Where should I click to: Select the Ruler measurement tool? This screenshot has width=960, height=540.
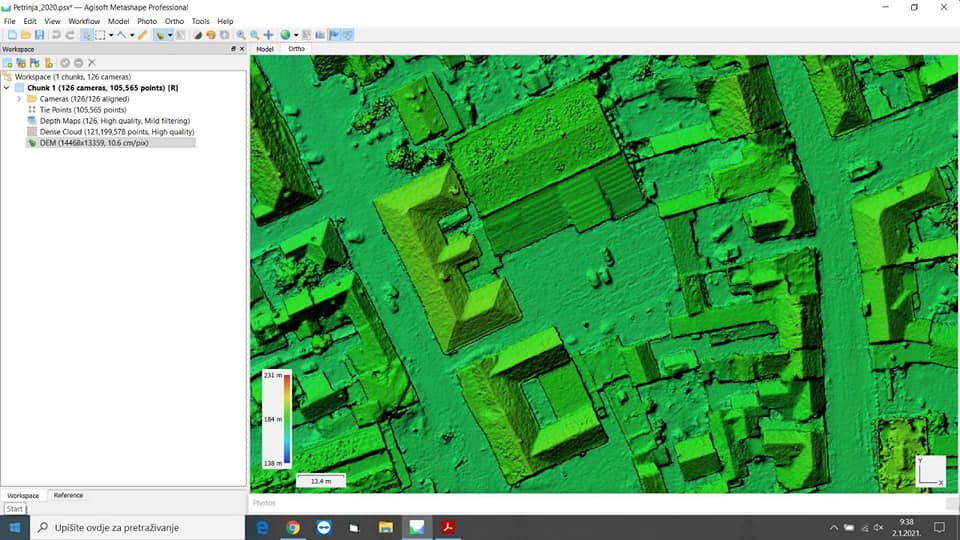pyautogui.click(x=143, y=35)
